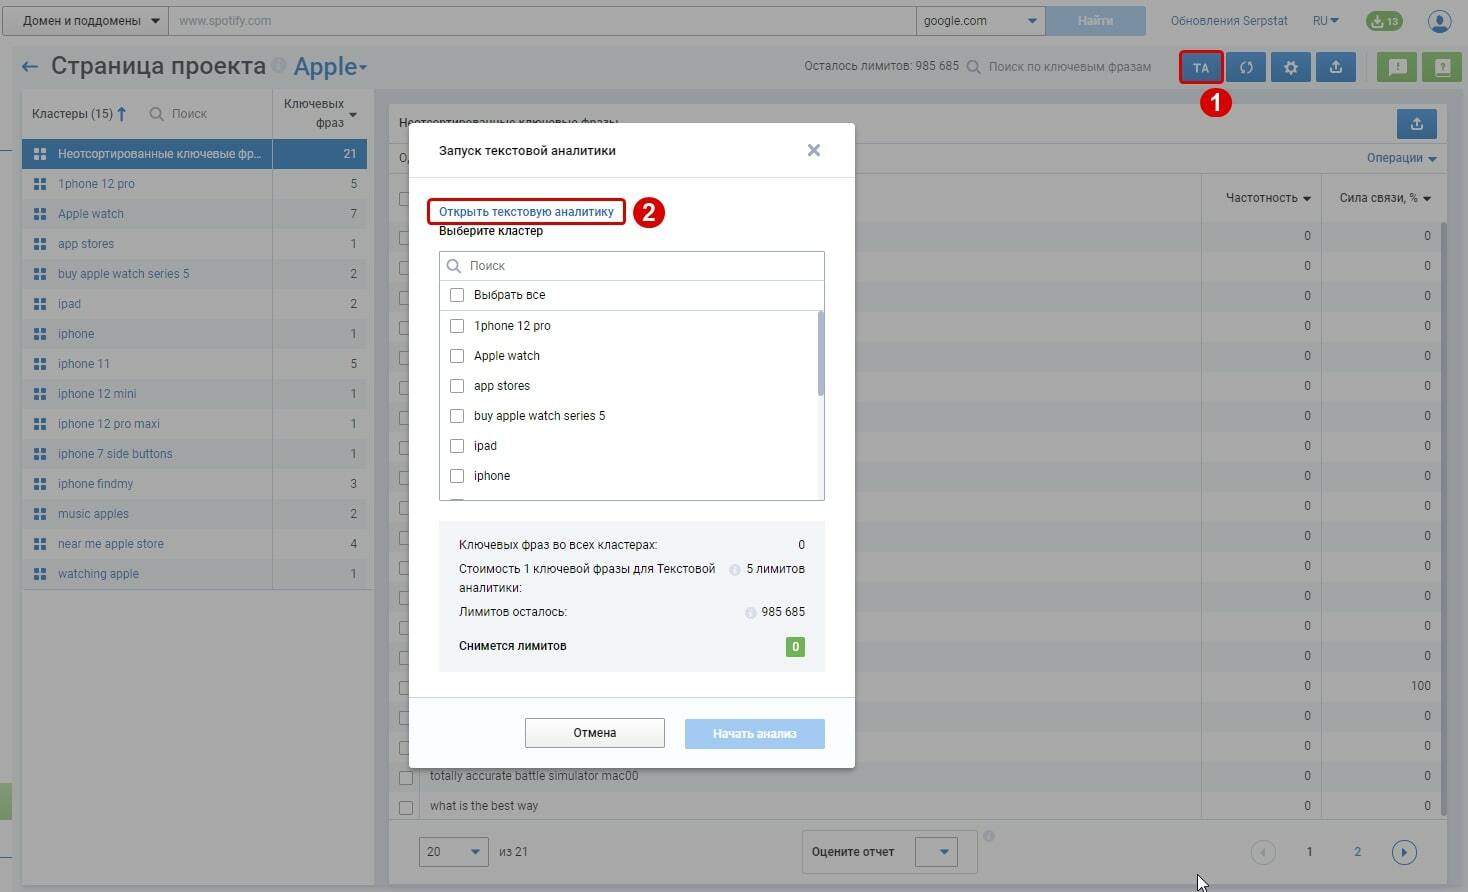The image size is (1468, 892).
Task: Click the cluster list scrollbar in dialog
Action: click(x=821, y=353)
